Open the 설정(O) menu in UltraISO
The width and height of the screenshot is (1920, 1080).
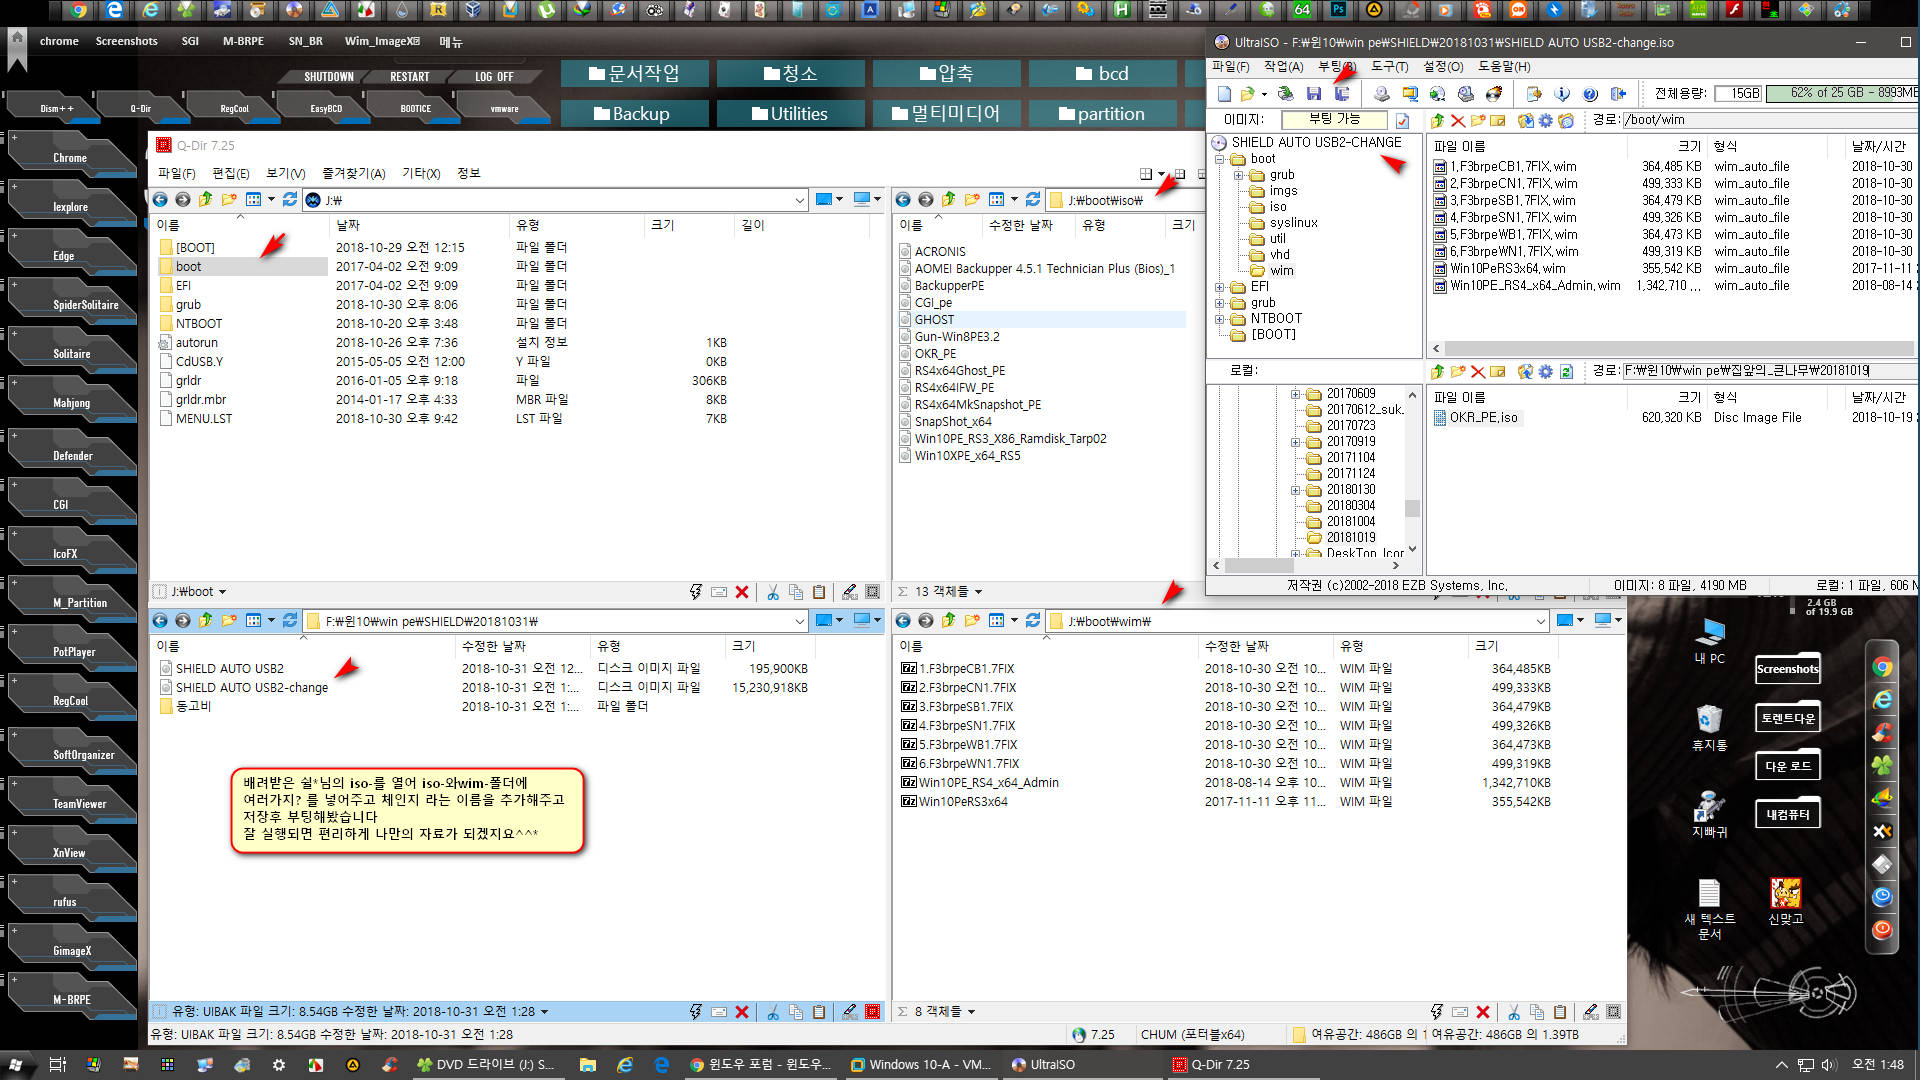1443,66
